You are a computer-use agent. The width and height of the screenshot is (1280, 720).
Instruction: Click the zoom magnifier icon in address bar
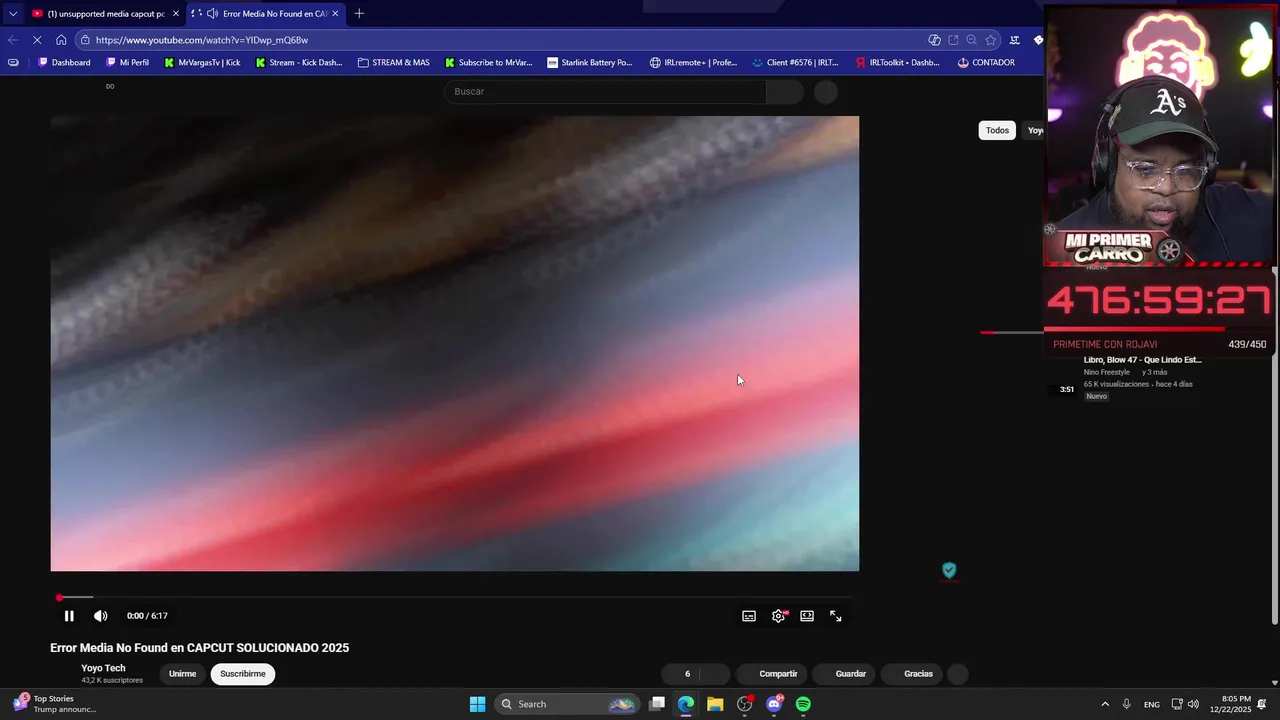(x=971, y=40)
